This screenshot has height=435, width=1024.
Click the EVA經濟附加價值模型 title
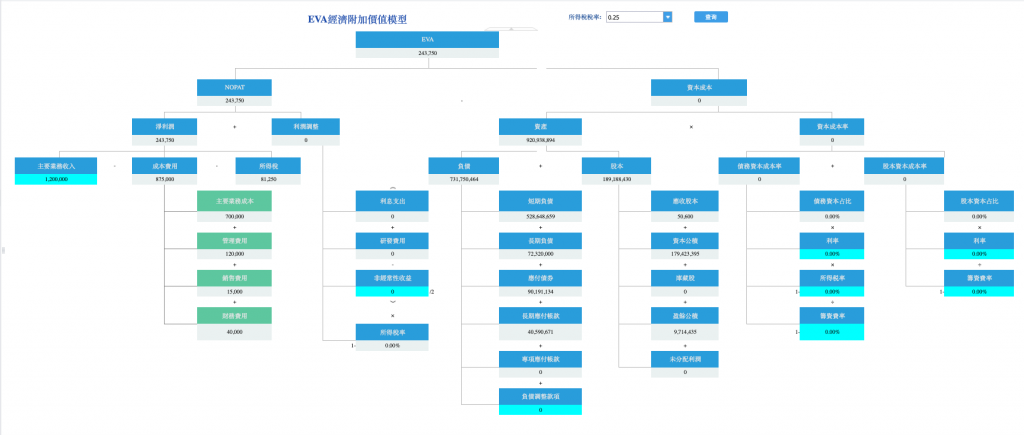[357, 20]
